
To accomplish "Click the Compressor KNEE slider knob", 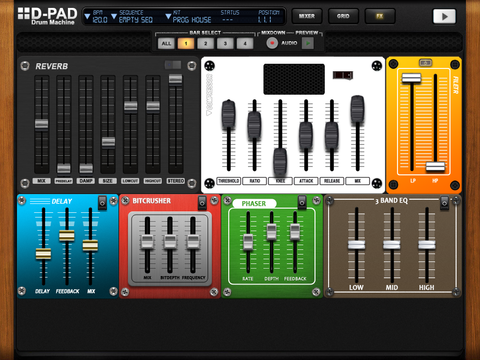I will [x=280, y=161].
